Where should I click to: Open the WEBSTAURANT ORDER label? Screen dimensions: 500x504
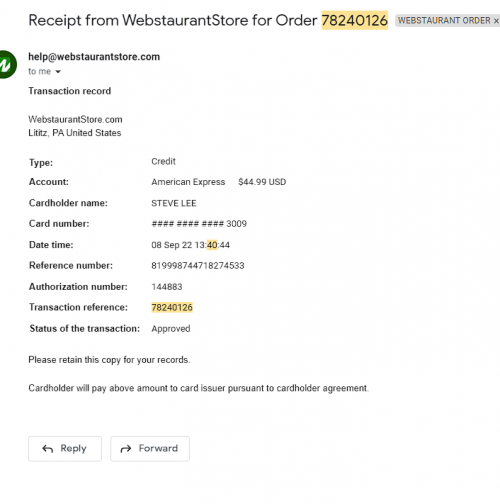tap(444, 21)
